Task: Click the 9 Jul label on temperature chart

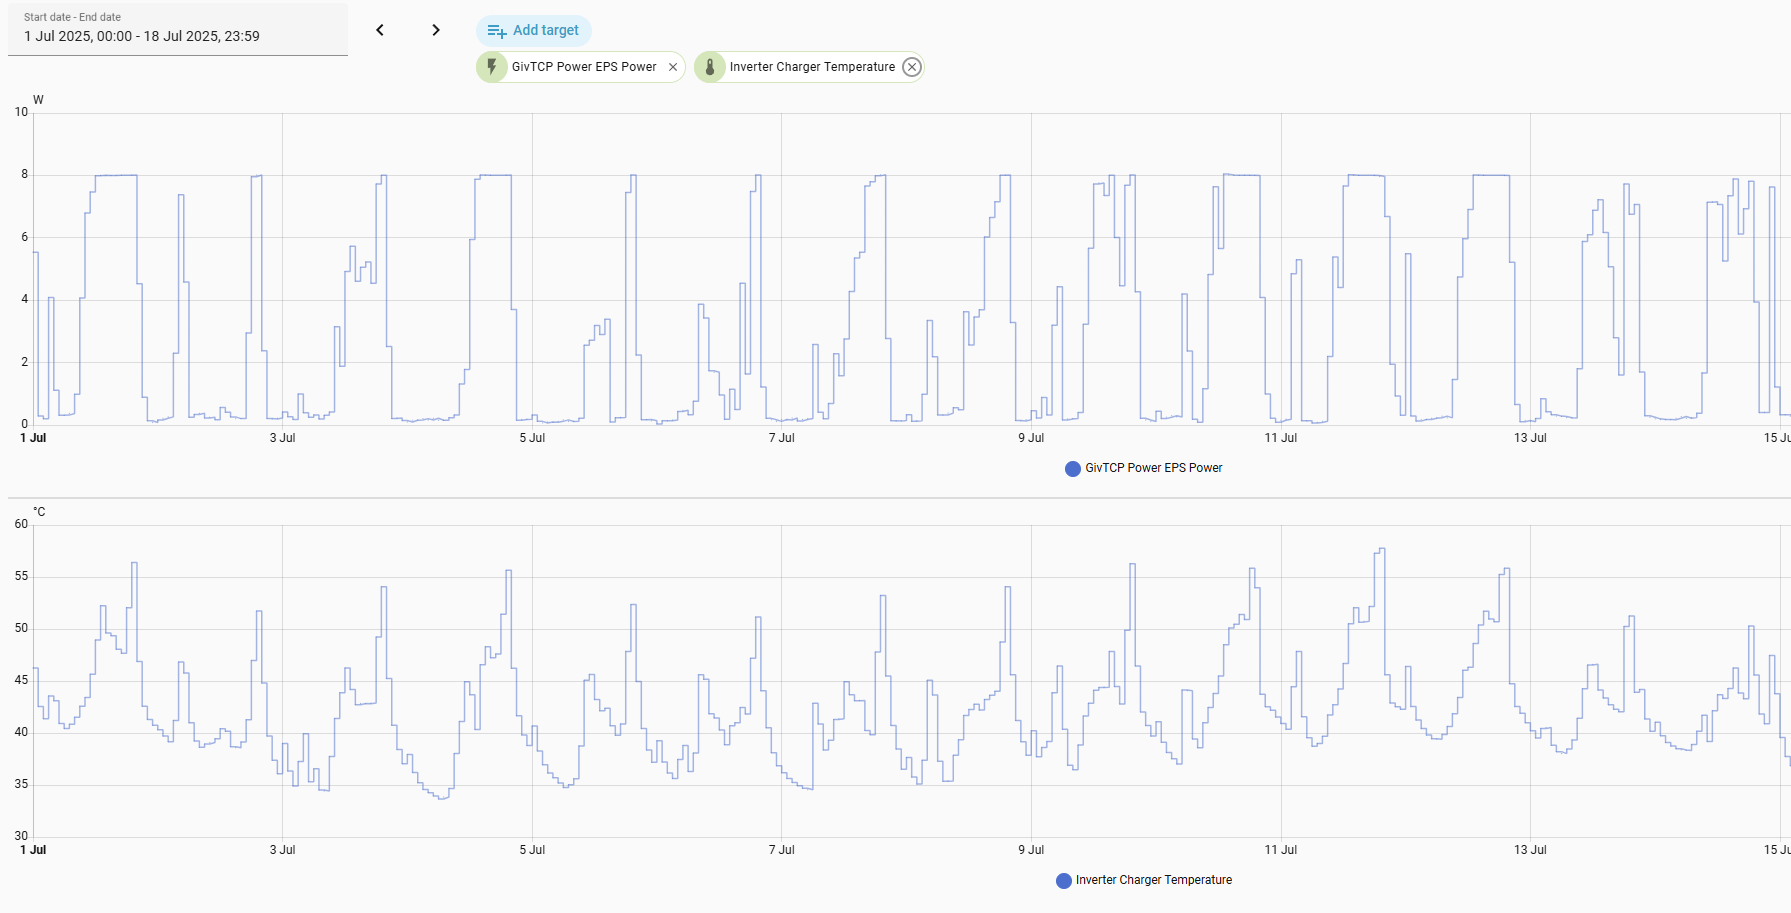Action: pyautogui.click(x=1031, y=850)
